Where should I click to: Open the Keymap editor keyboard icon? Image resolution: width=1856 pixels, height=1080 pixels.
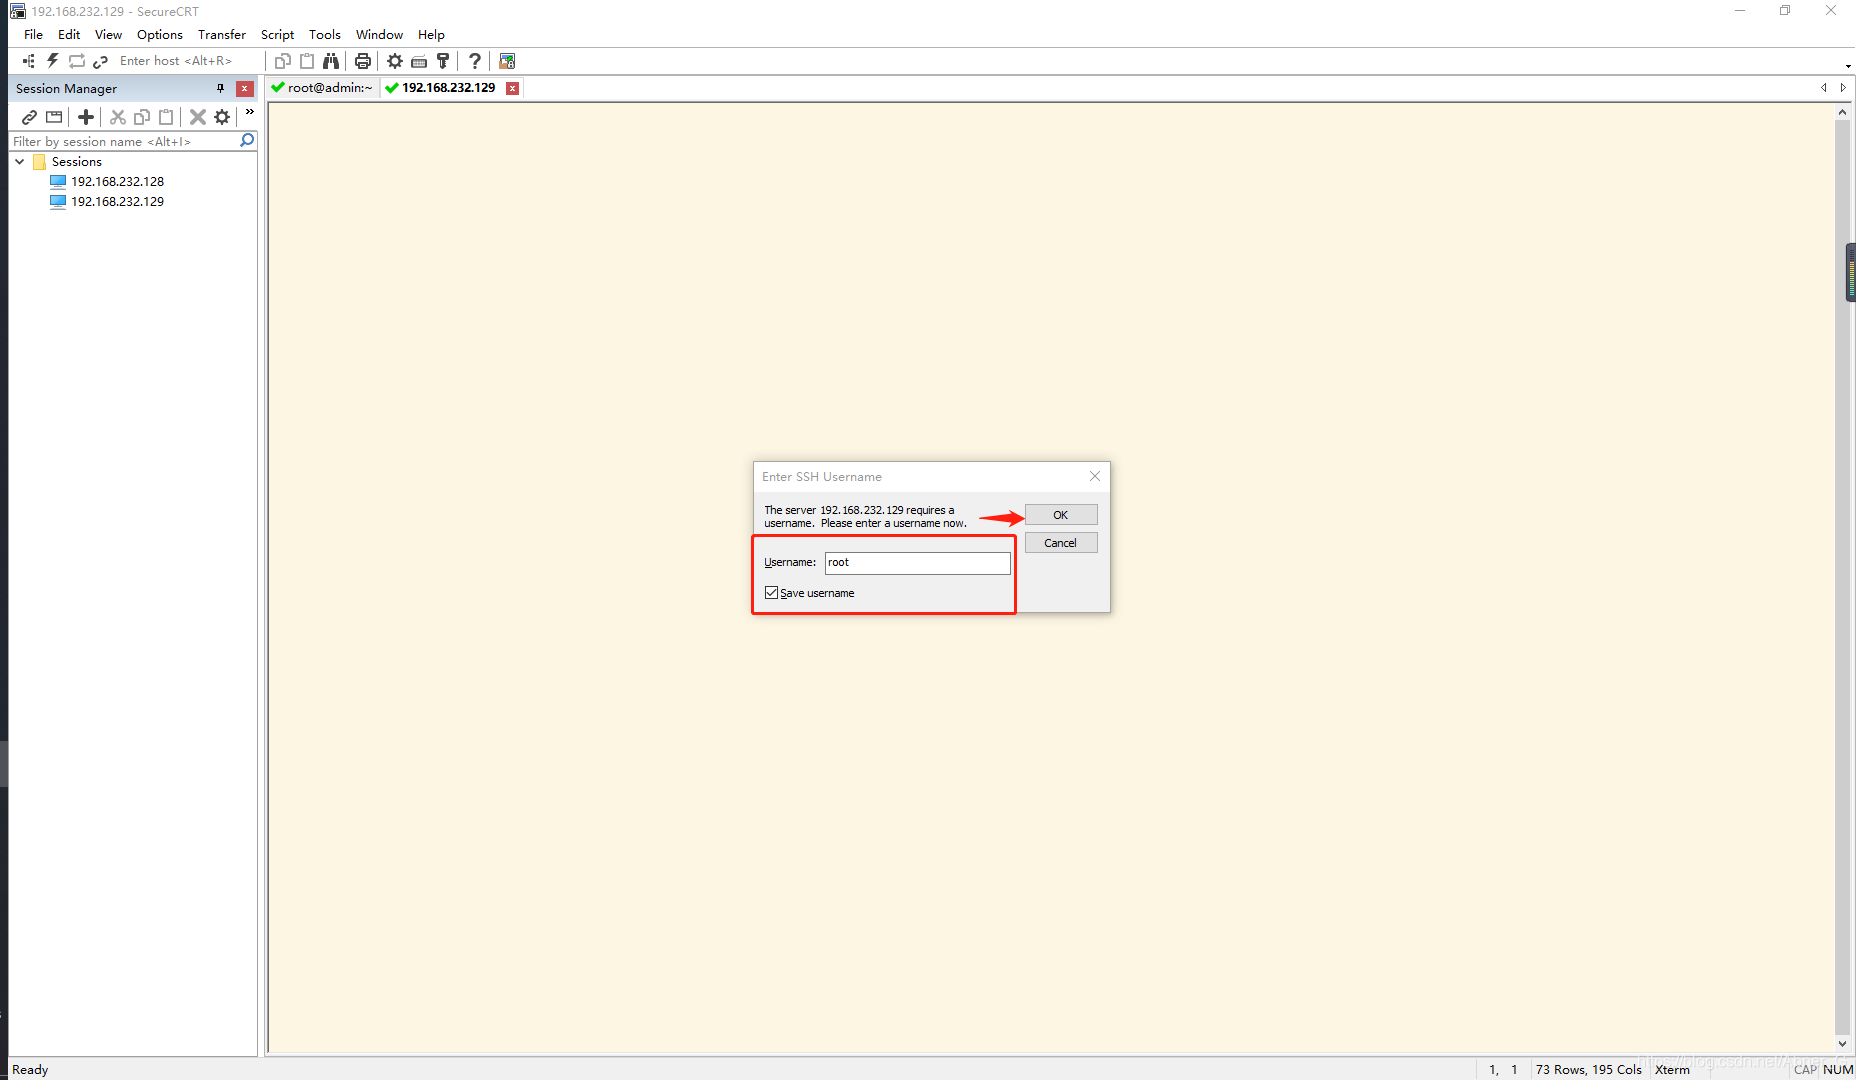(419, 61)
